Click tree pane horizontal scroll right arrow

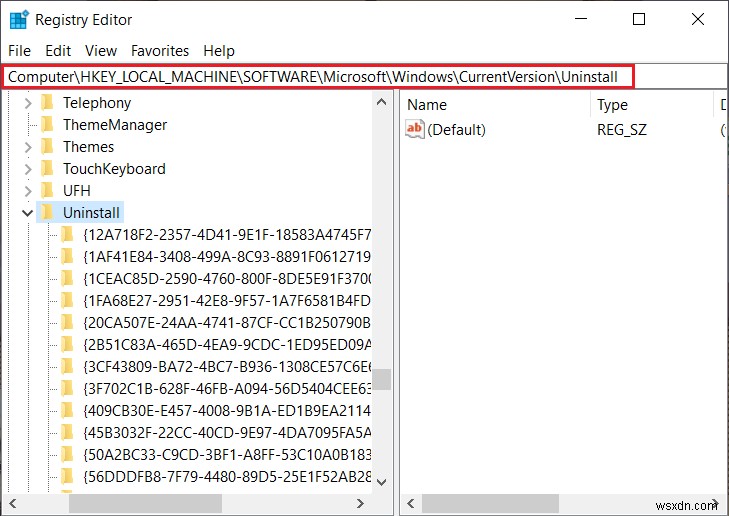pyautogui.click(x=360, y=503)
